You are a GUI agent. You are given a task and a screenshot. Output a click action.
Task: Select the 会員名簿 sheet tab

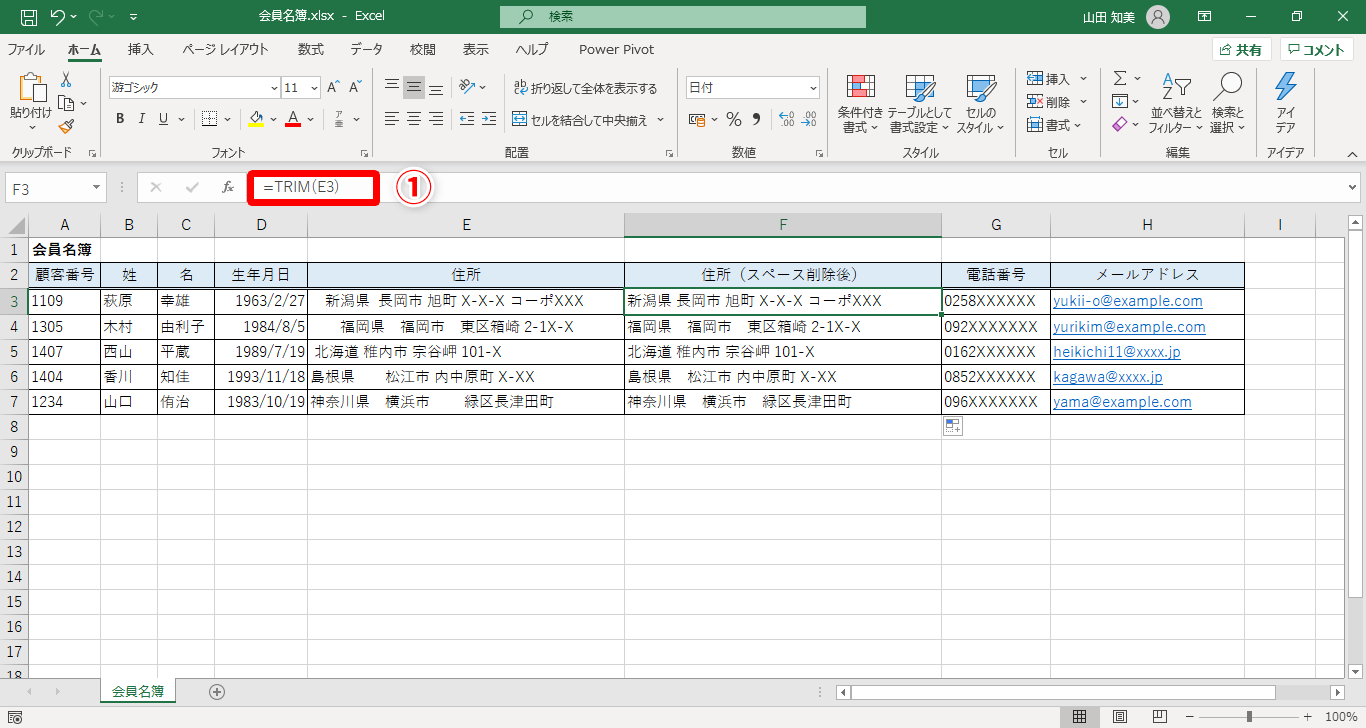click(138, 691)
